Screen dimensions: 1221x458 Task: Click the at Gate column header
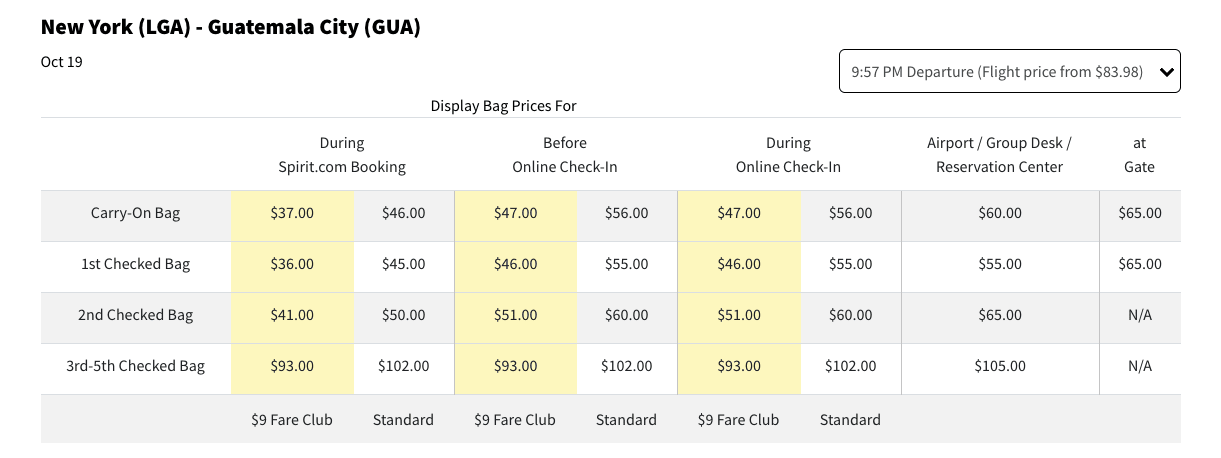[1139, 155]
